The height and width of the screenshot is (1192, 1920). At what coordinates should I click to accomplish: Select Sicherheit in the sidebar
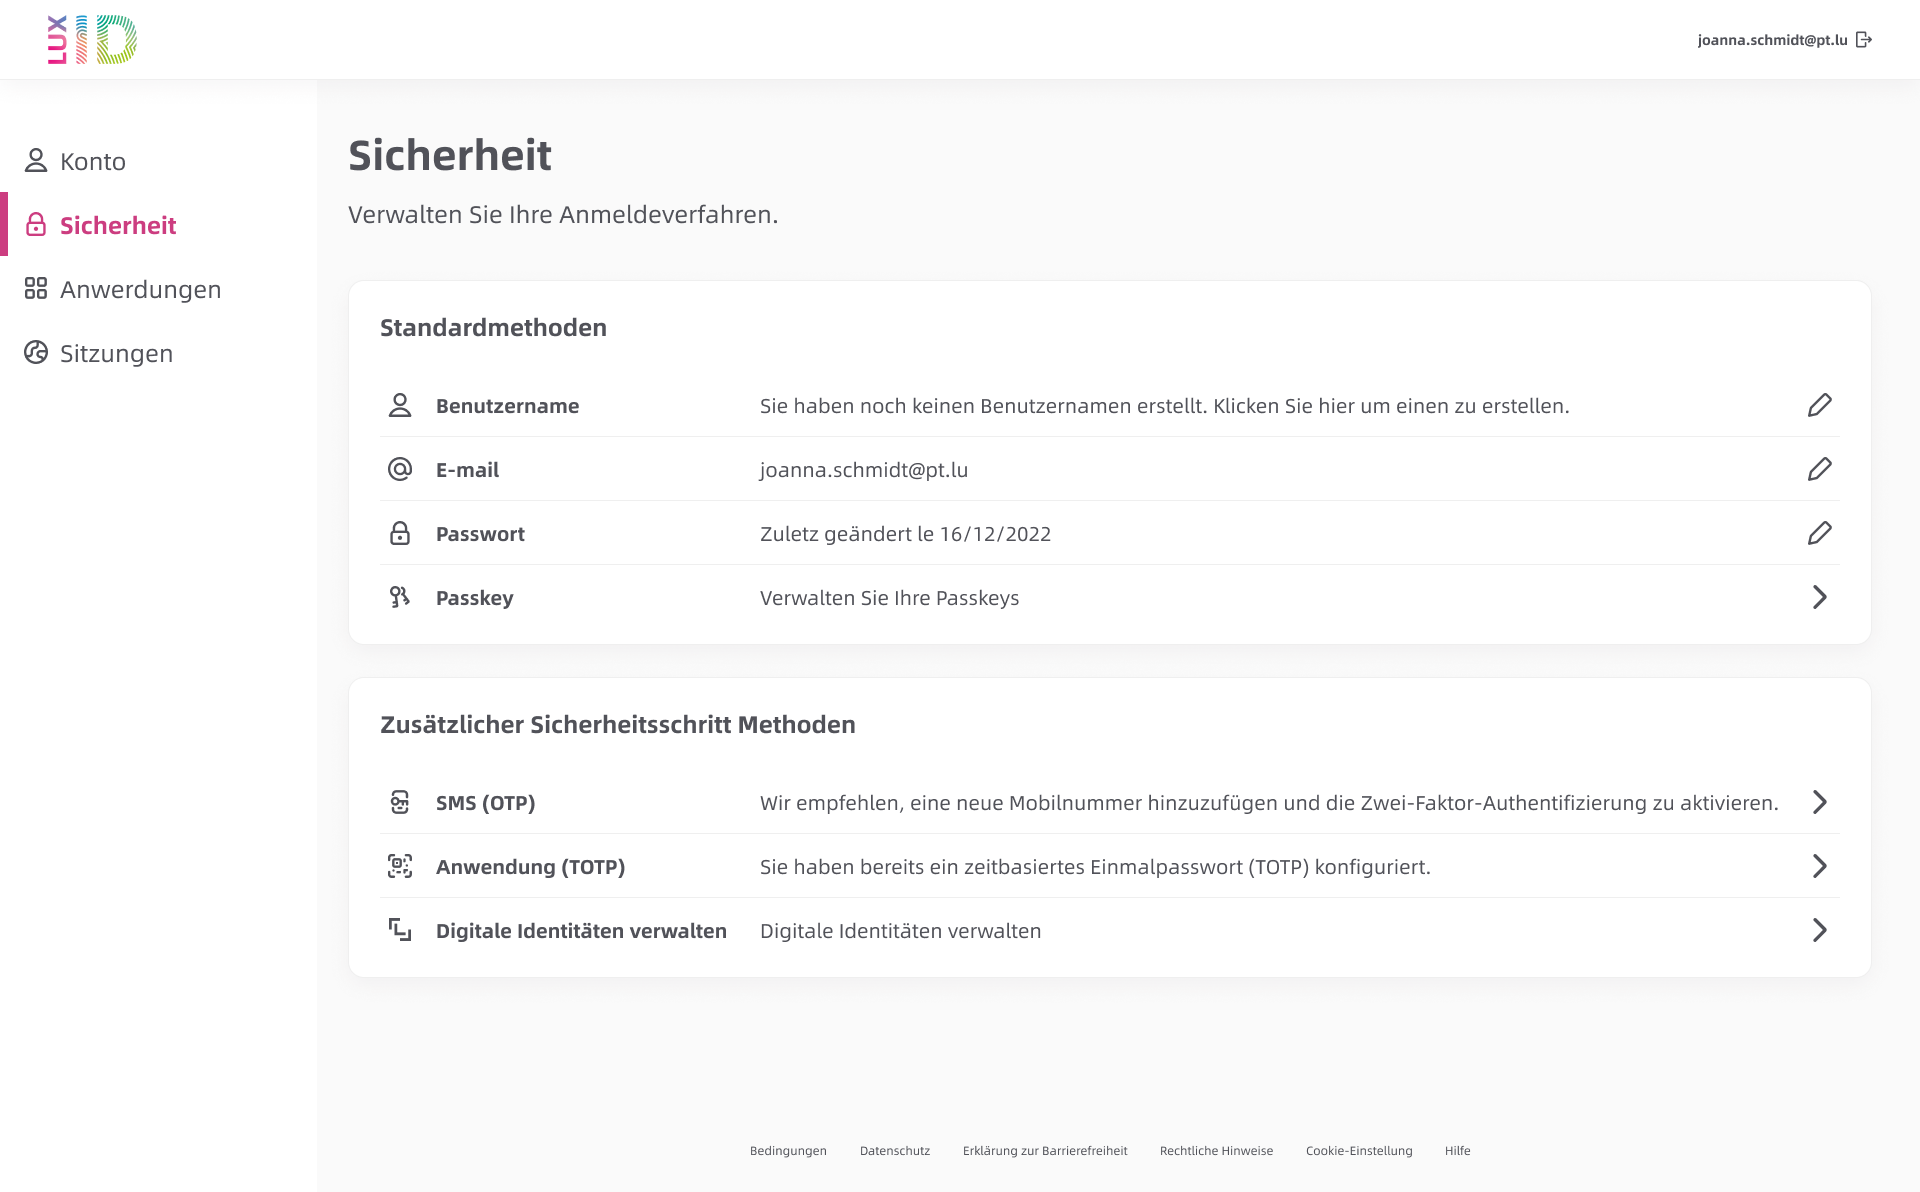158,225
